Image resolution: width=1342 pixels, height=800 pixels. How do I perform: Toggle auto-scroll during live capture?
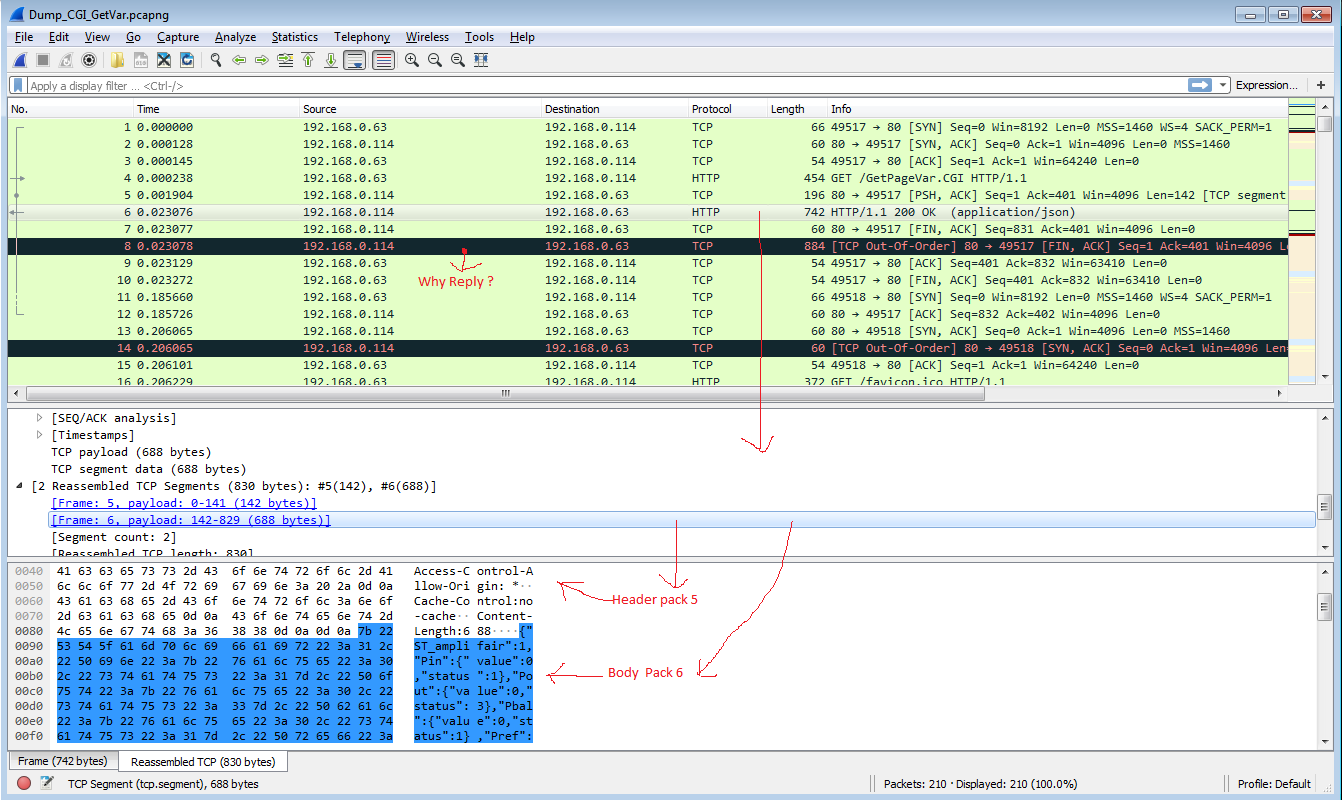tap(354, 60)
